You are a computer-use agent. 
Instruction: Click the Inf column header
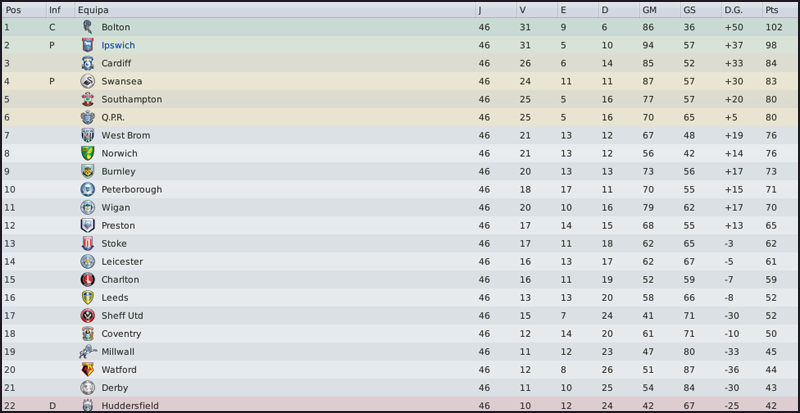[54, 10]
